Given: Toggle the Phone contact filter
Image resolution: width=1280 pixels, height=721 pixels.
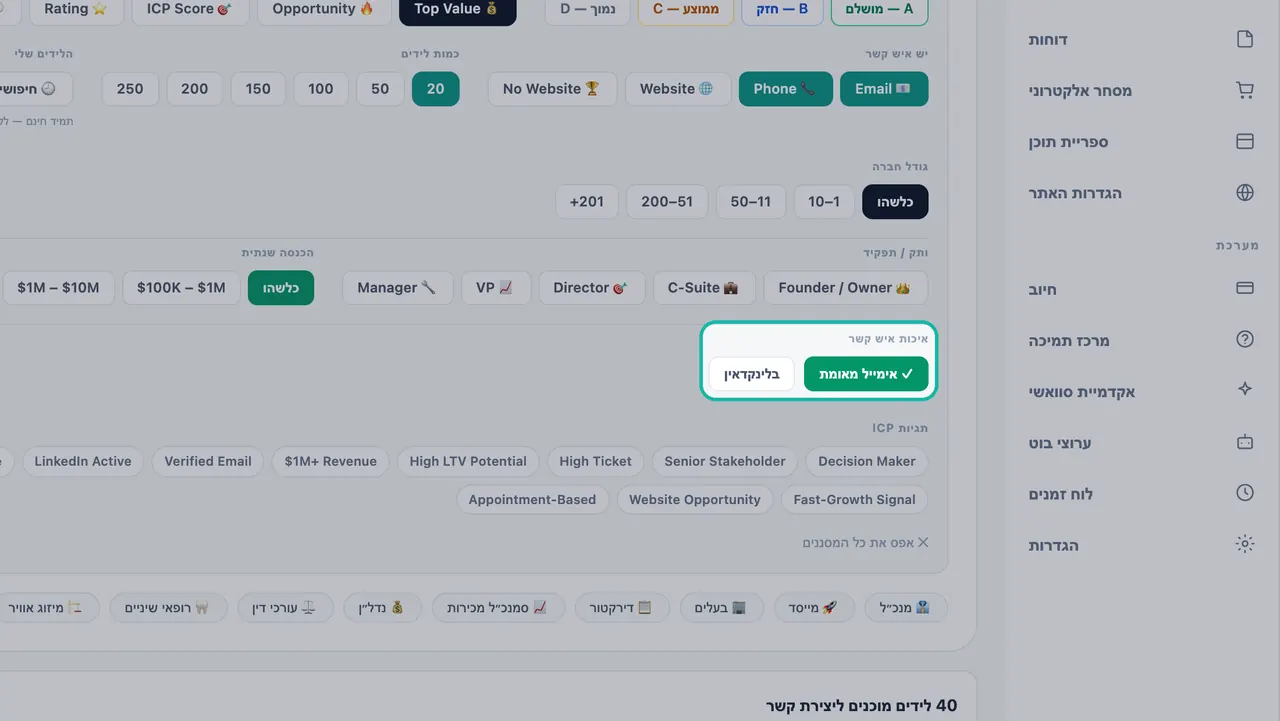Looking at the screenshot, I should tap(786, 88).
